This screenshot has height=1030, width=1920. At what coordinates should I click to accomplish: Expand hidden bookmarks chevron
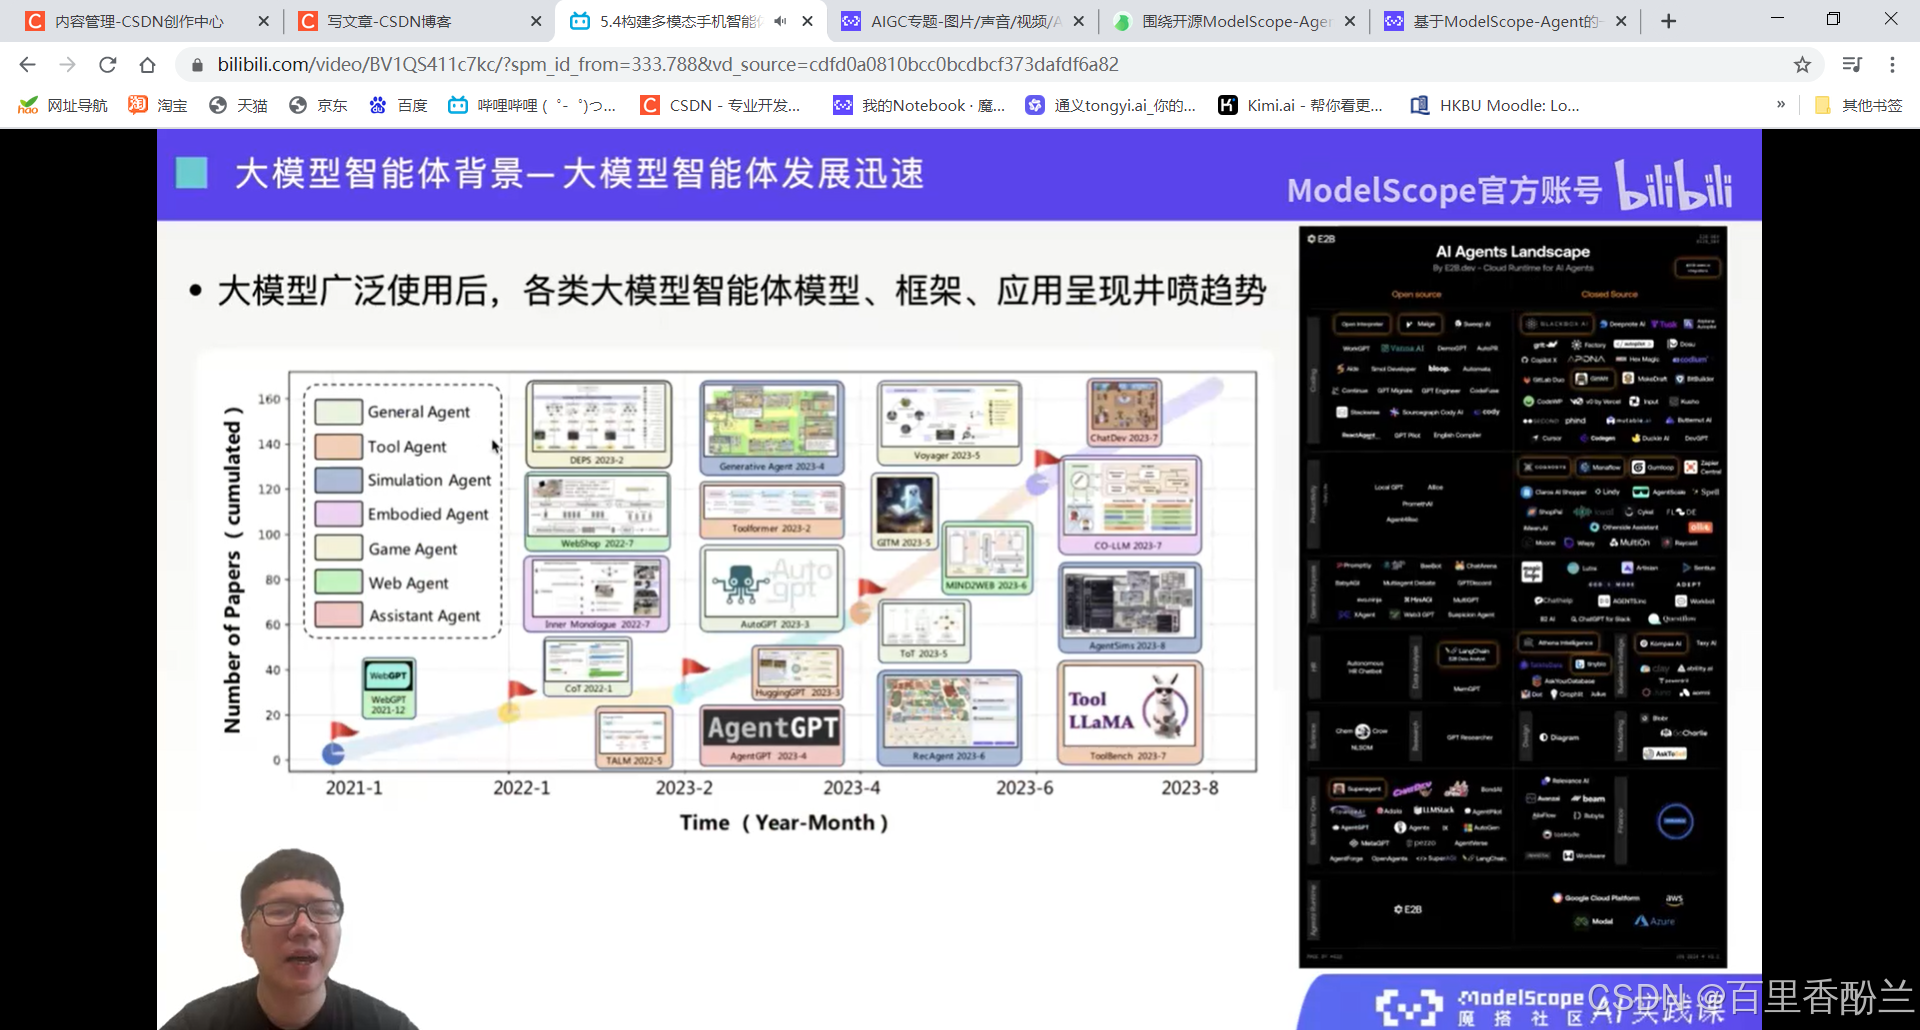(x=1781, y=104)
